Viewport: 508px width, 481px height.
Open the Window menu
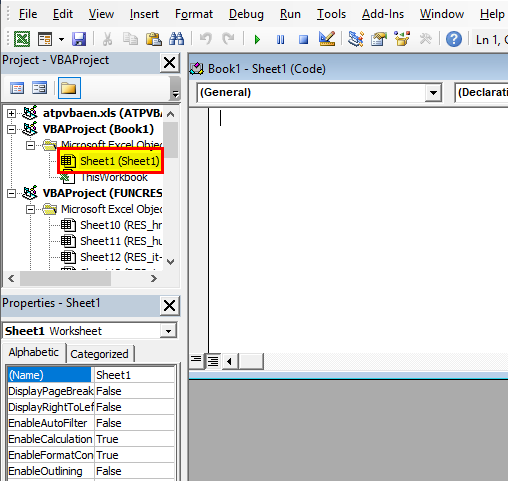[442, 14]
